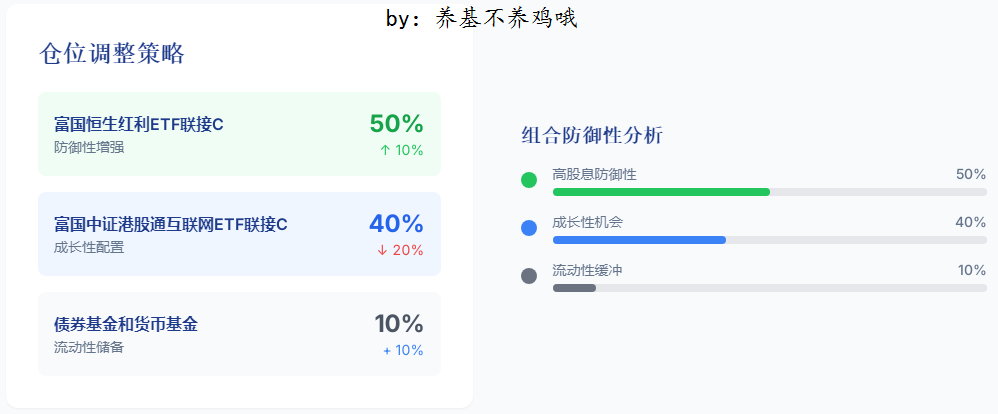Click the green dot beside 高股息防御性
Image resolution: width=998 pixels, height=414 pixels.
point(529,180)
